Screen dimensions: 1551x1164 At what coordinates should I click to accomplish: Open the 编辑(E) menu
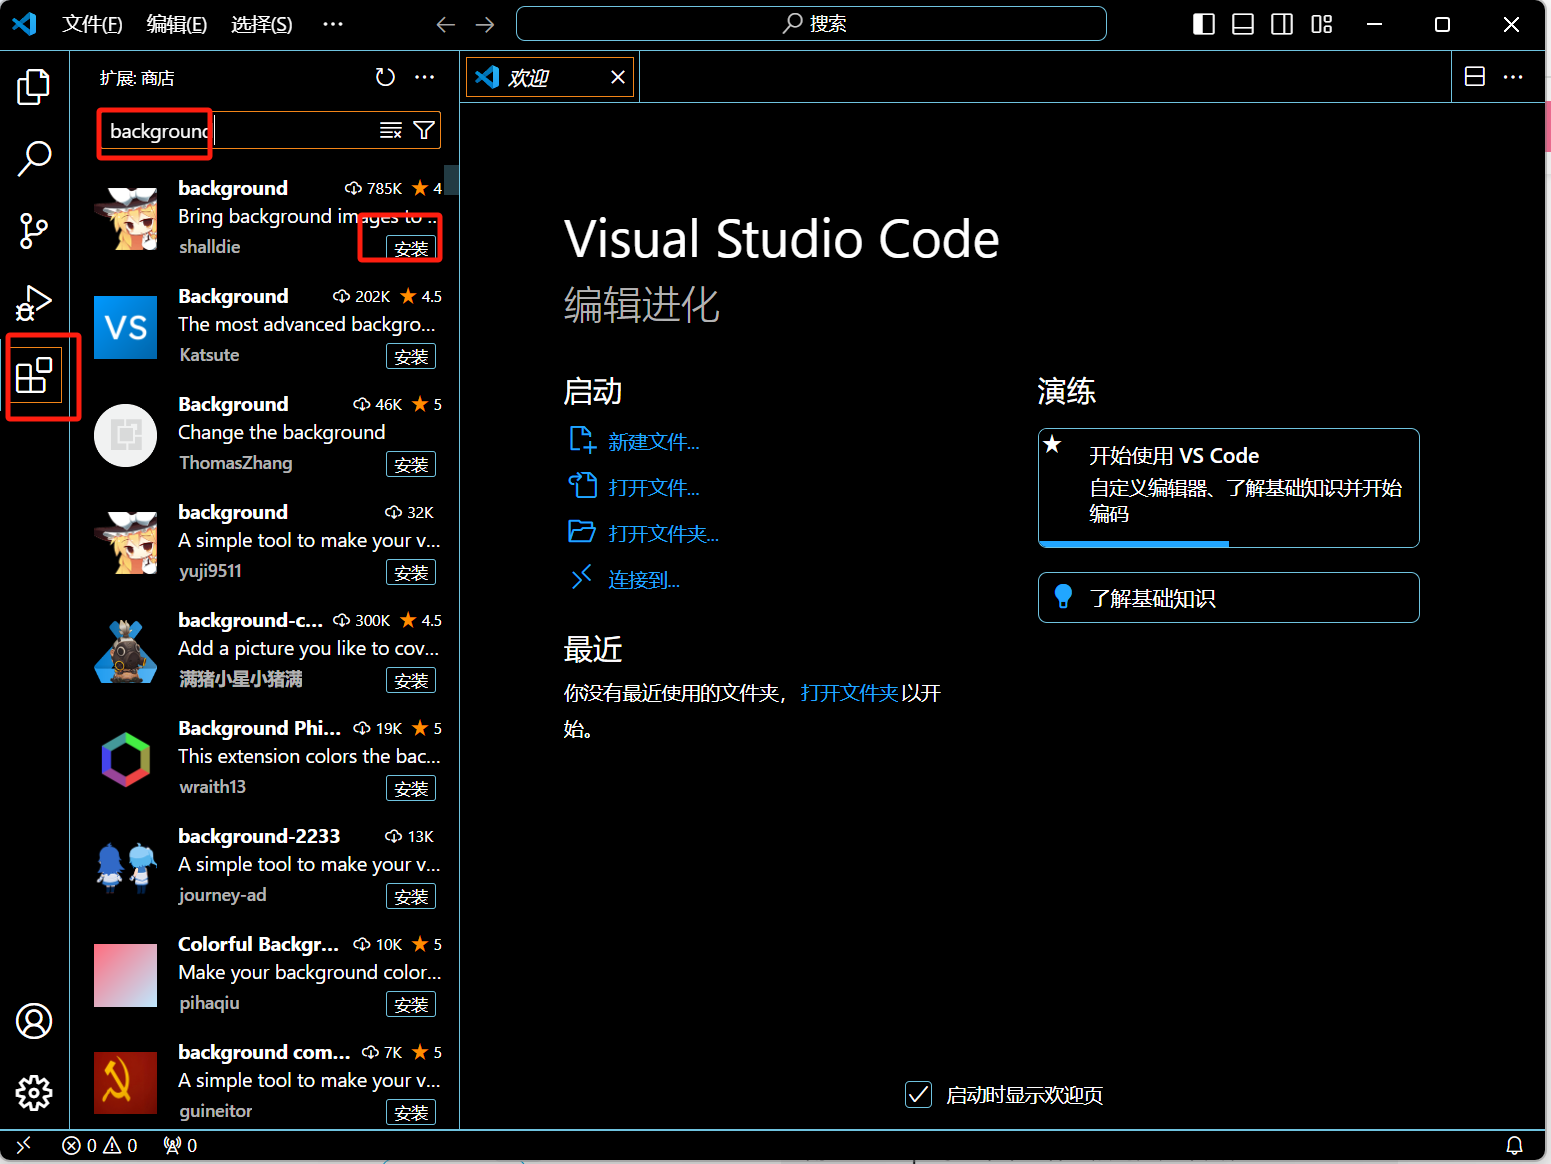(177, 24)
